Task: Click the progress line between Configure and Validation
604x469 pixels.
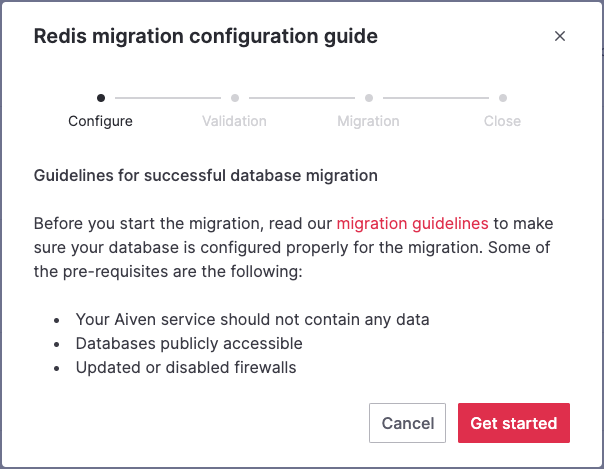Action: (x=167, y=98)
